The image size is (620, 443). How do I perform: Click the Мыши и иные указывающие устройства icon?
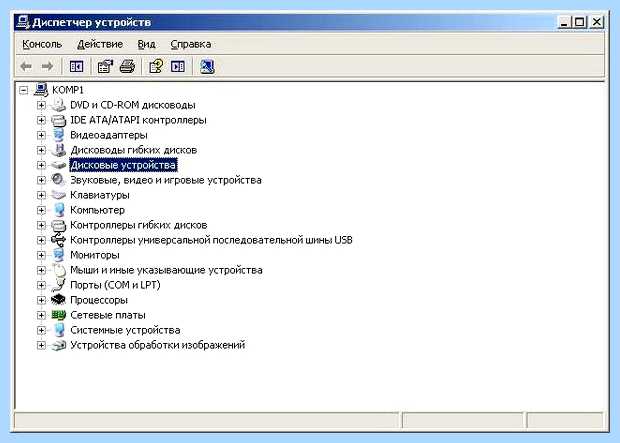tap(59, 270)
